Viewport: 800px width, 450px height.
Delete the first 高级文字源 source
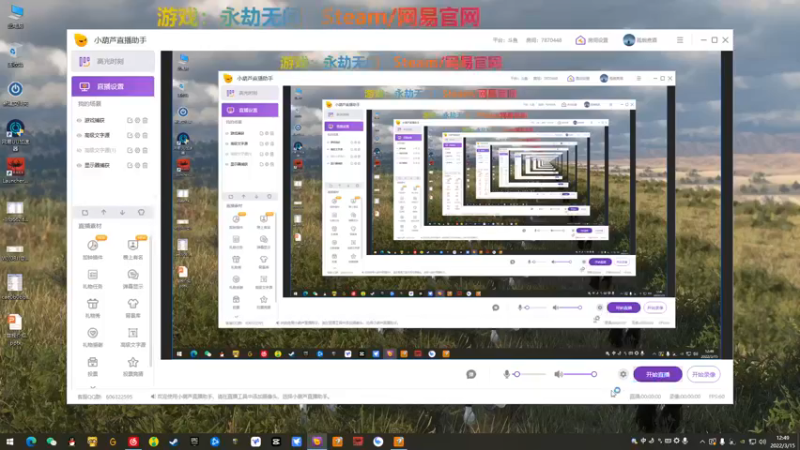(x=145, y=135)
